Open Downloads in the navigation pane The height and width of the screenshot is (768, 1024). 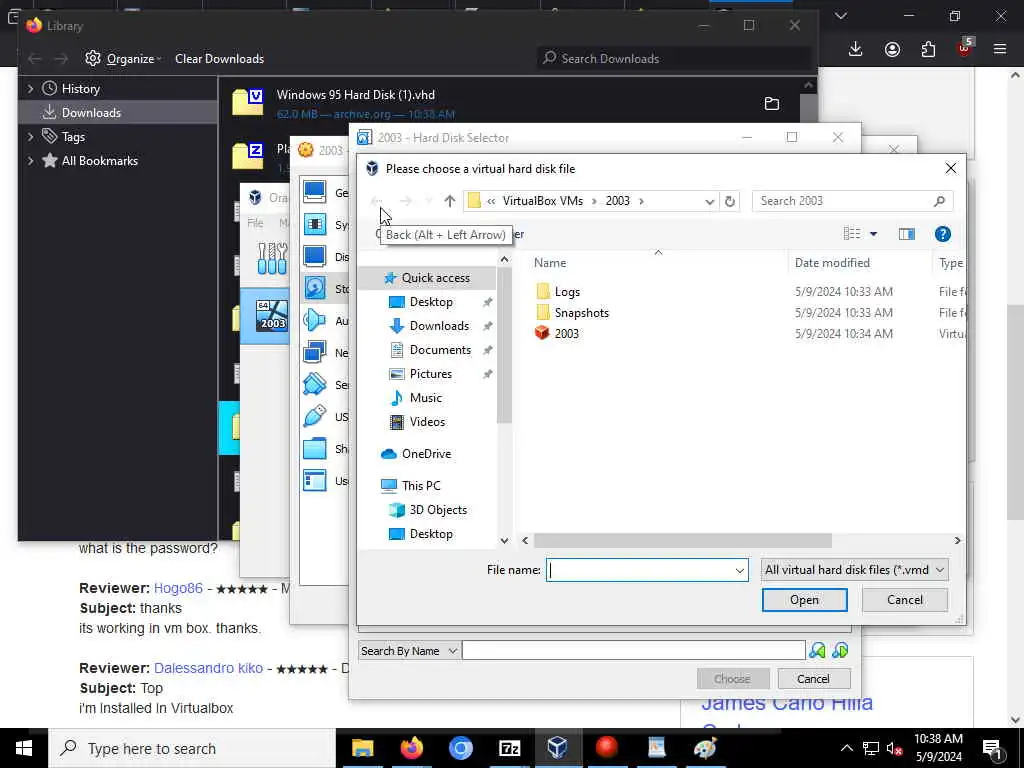(x=439, y=326)
